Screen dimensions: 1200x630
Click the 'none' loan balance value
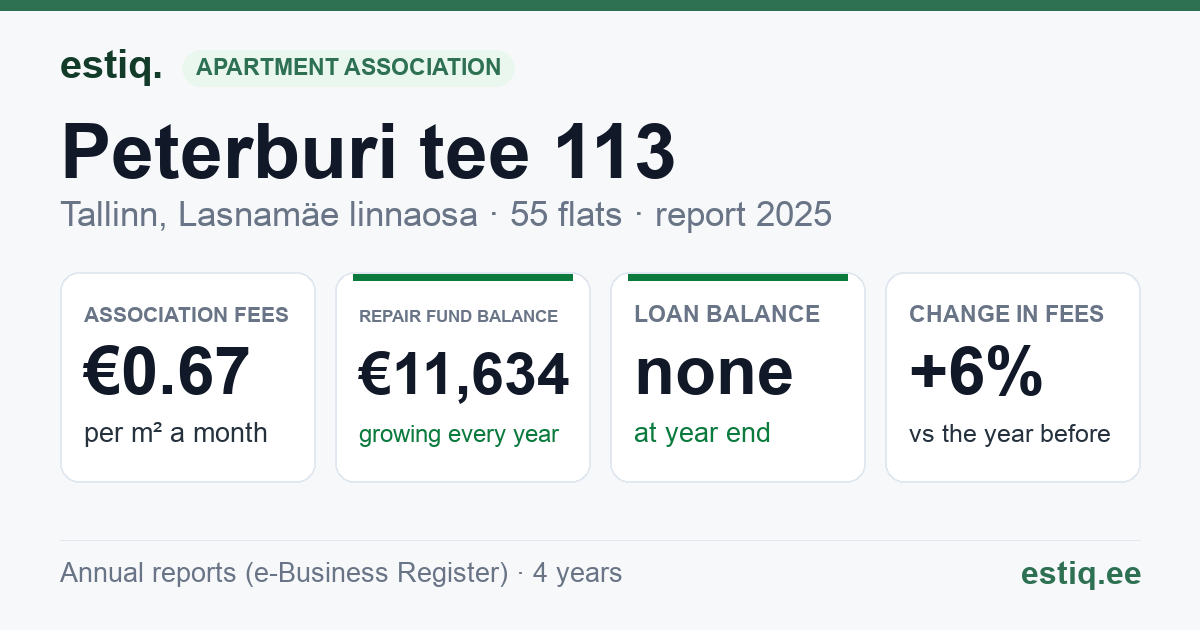click(x=714, y=372)
